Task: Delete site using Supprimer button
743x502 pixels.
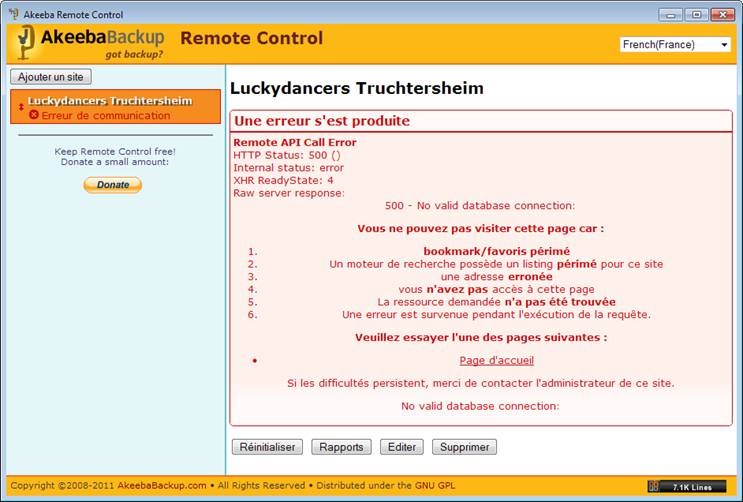Action: click(464, 447)
